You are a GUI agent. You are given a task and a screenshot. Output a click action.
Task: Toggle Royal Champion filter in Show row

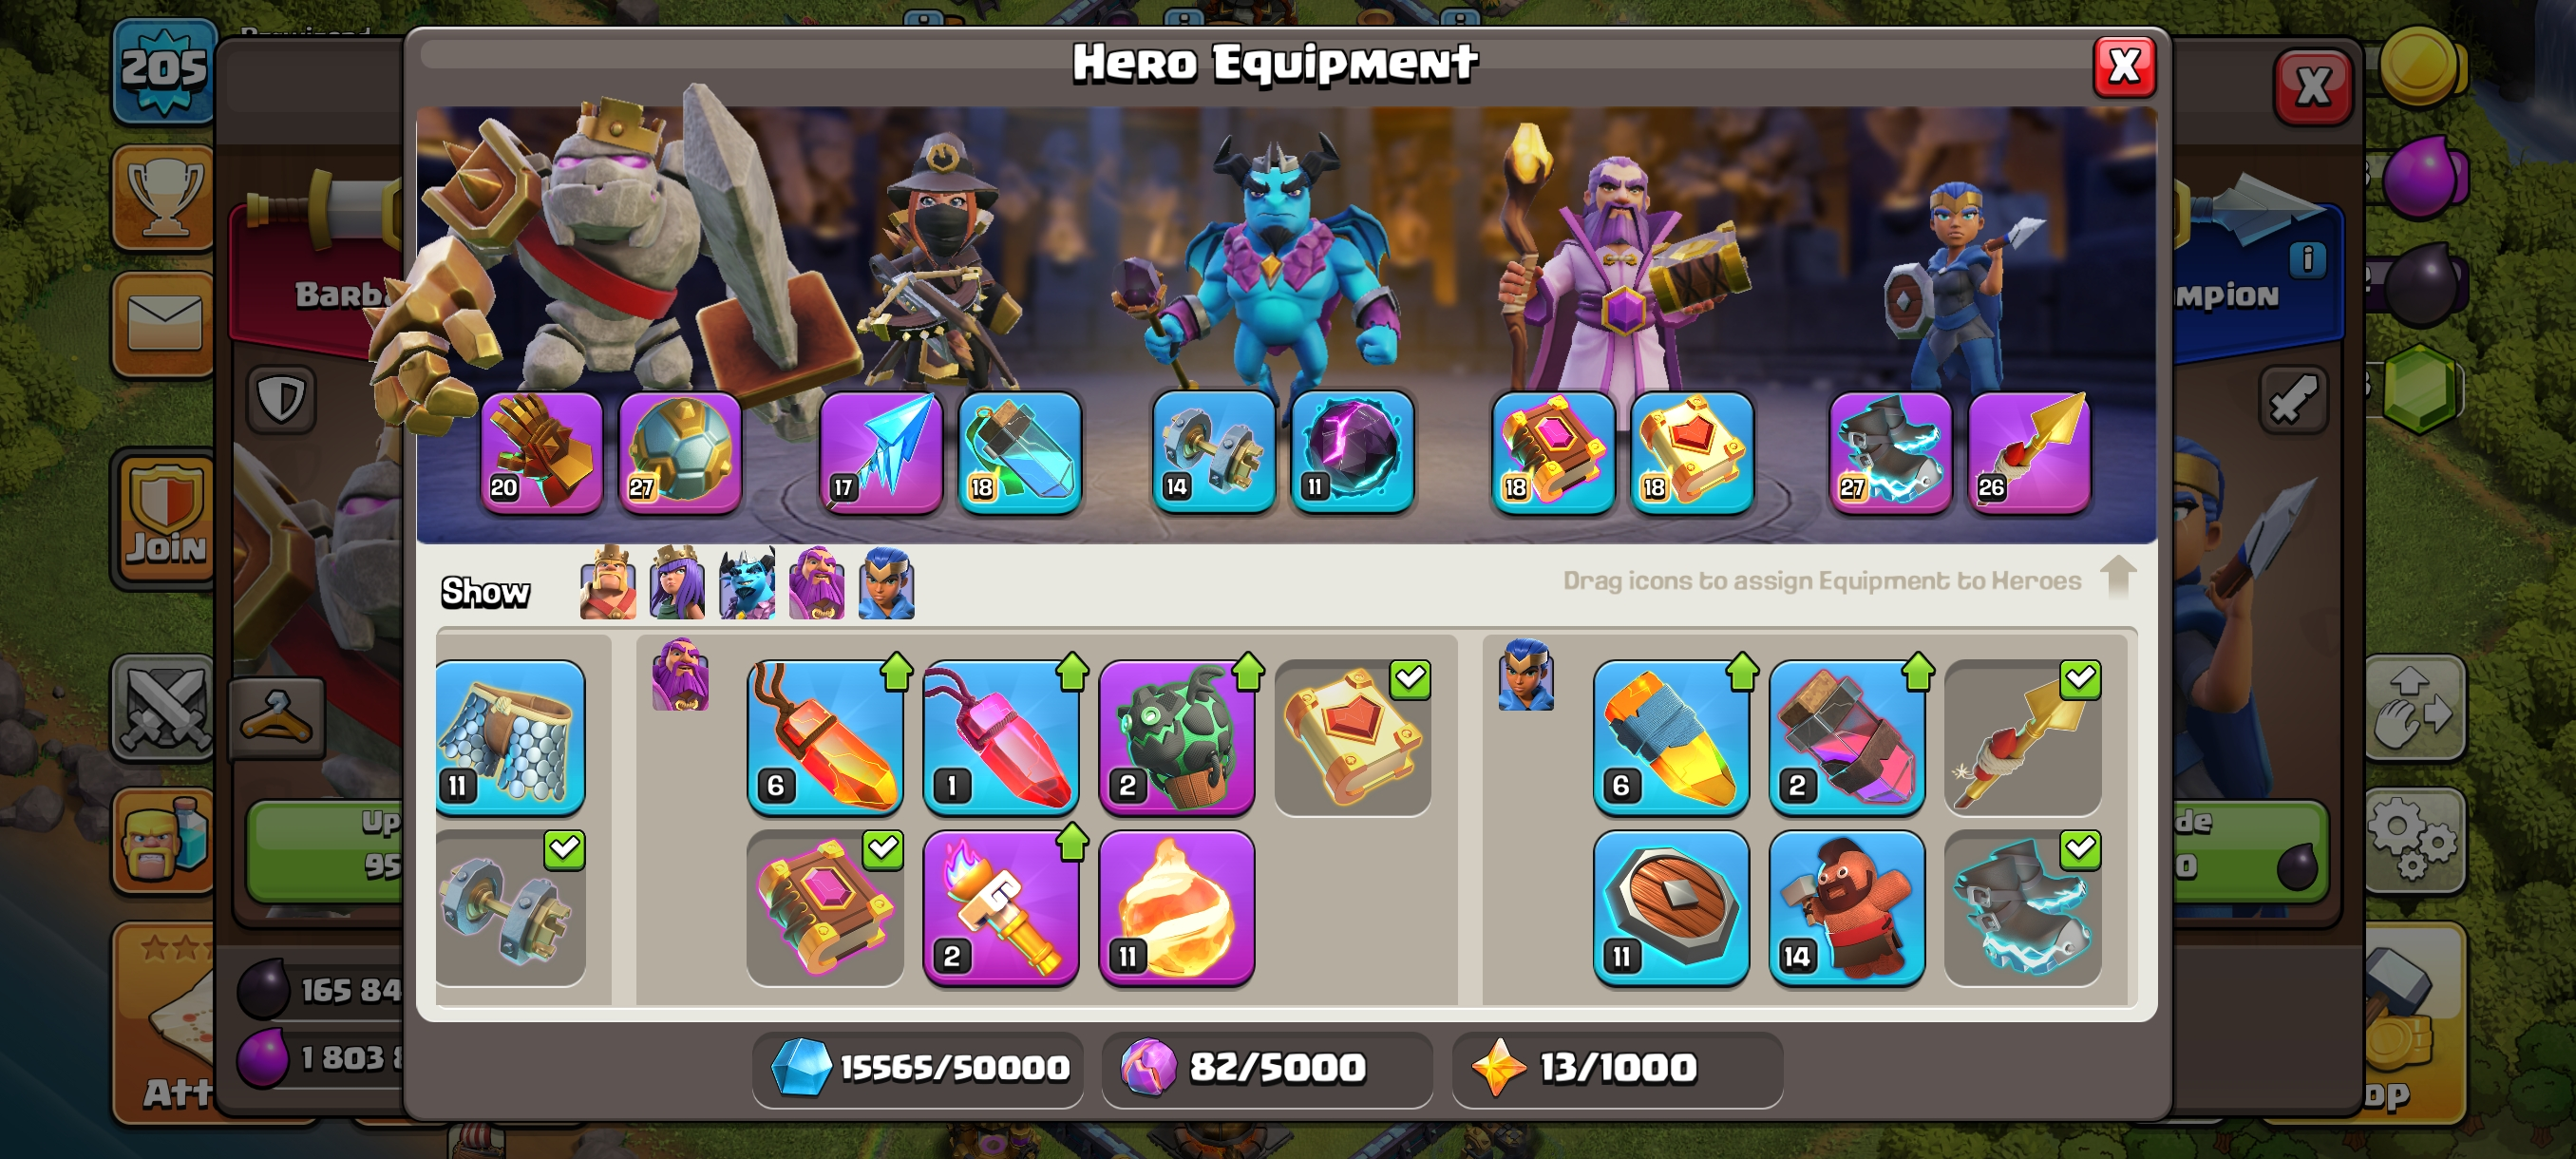click(886, 583)
